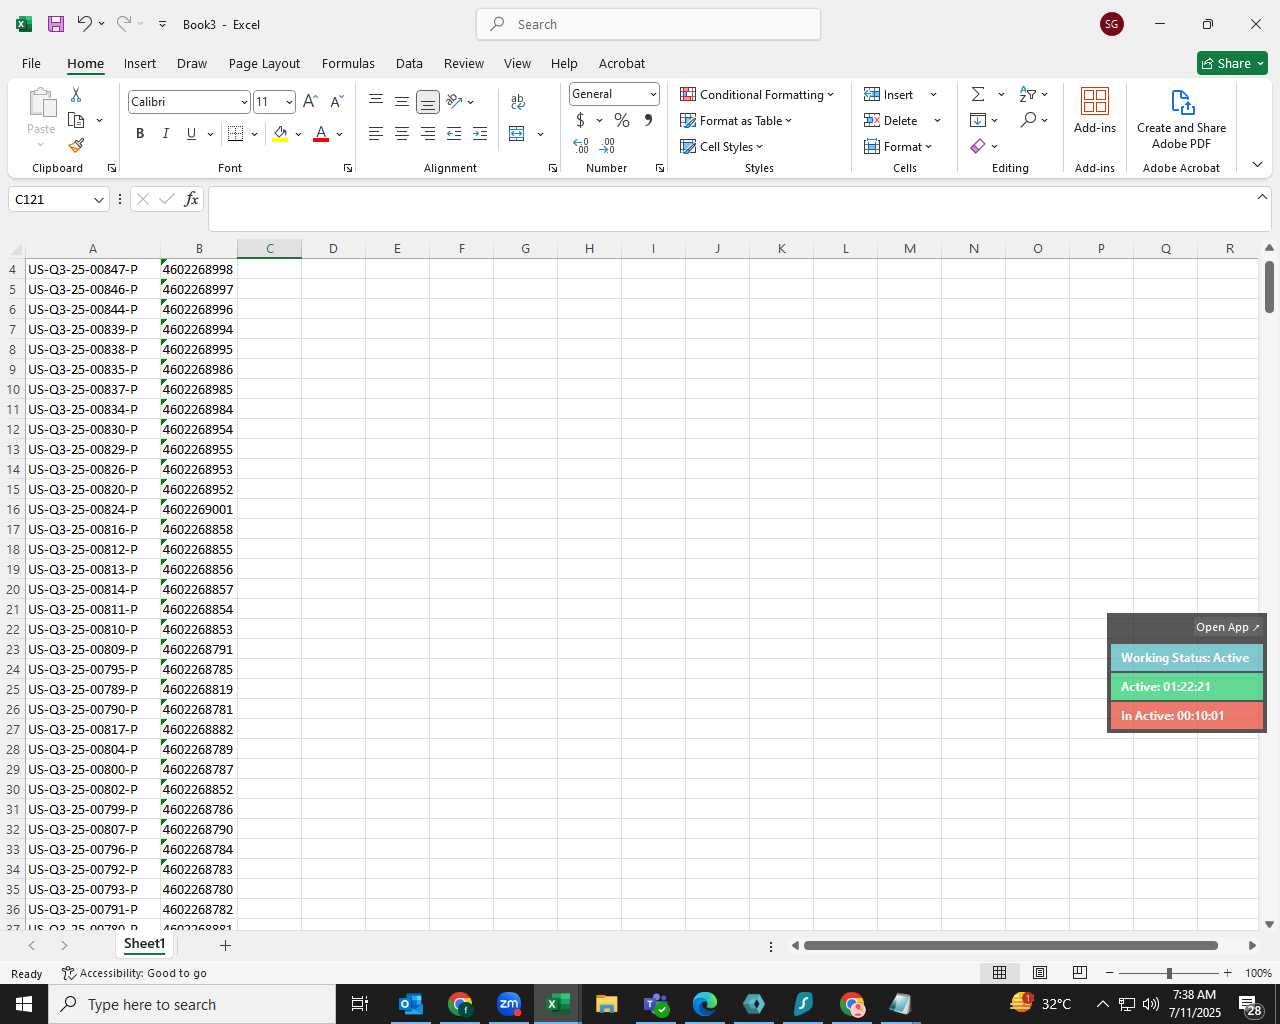Viewport: 1280px width, 1024px height.
Task: Open the Merge & Center dropdown arrow
Action: click(540, 134)
